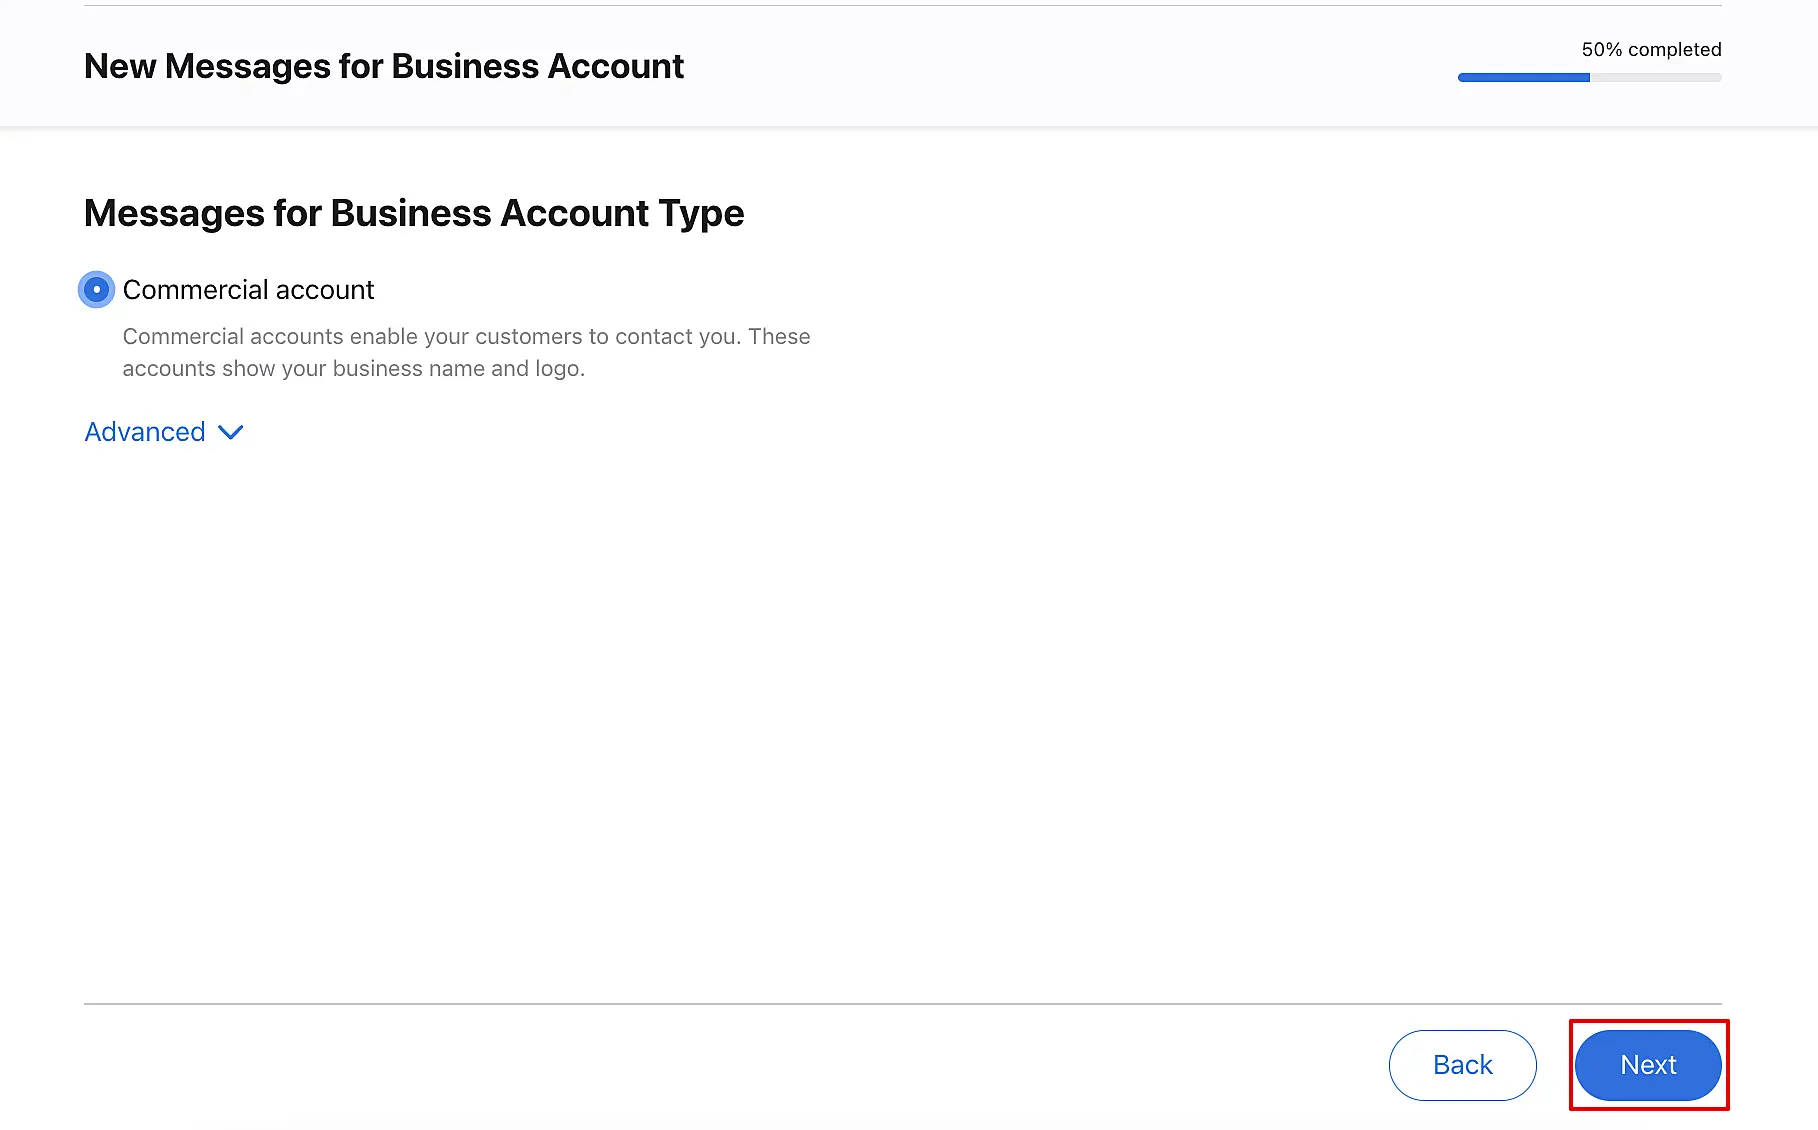
Task: Click the chevron arrow beside Advanced
Action: tap(231, 432)
